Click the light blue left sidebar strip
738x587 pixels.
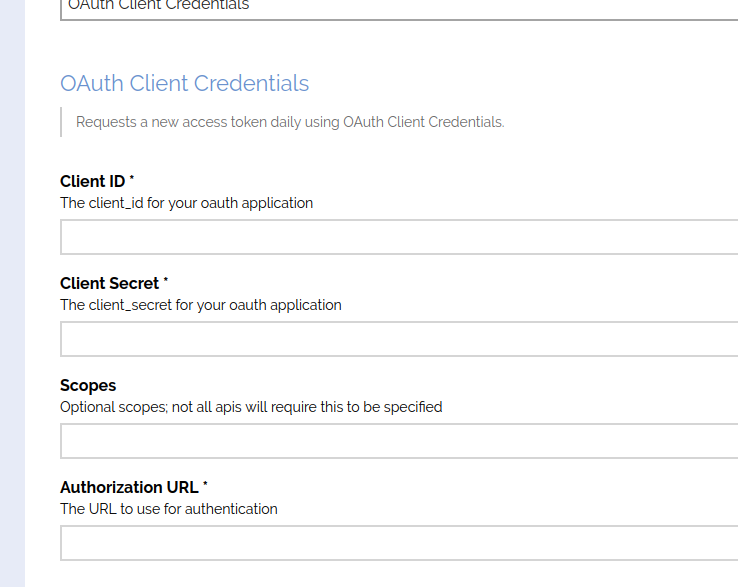[x=12, y=293]
